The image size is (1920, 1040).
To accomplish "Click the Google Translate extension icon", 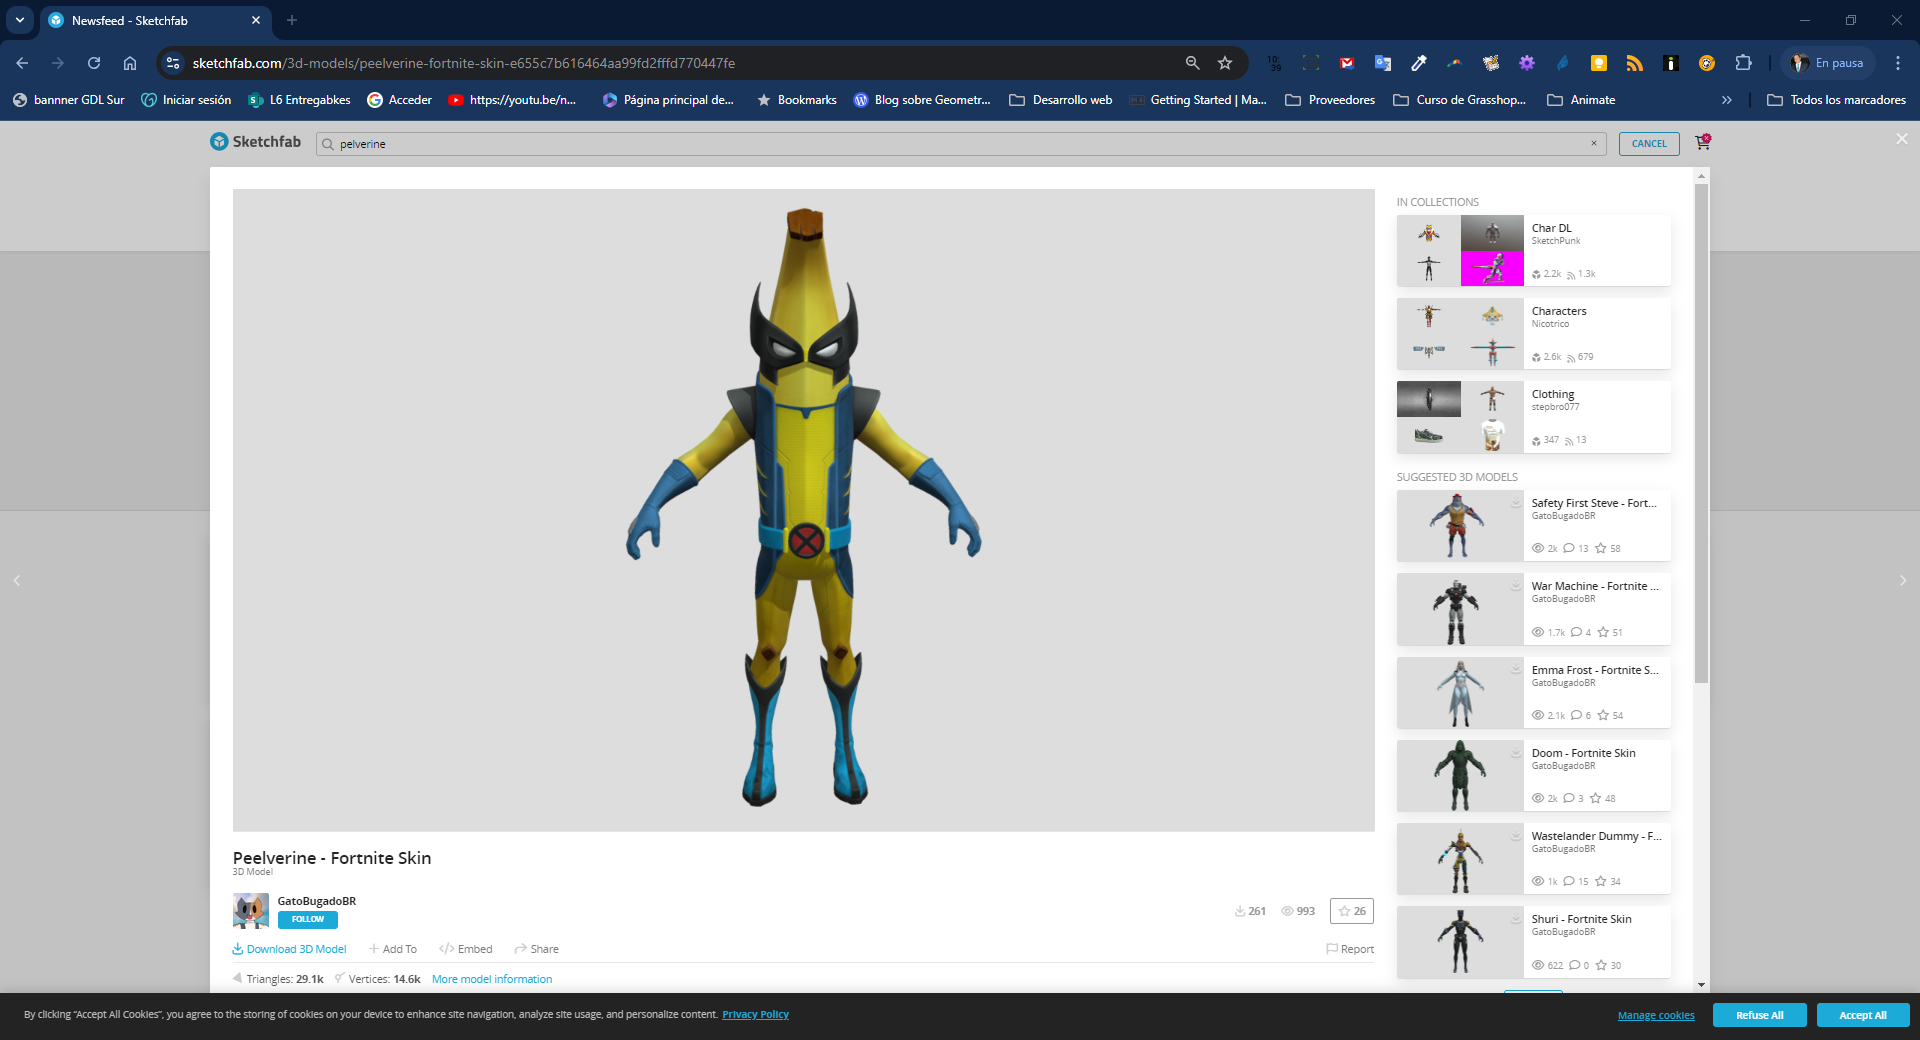I will coord(1383,63).
